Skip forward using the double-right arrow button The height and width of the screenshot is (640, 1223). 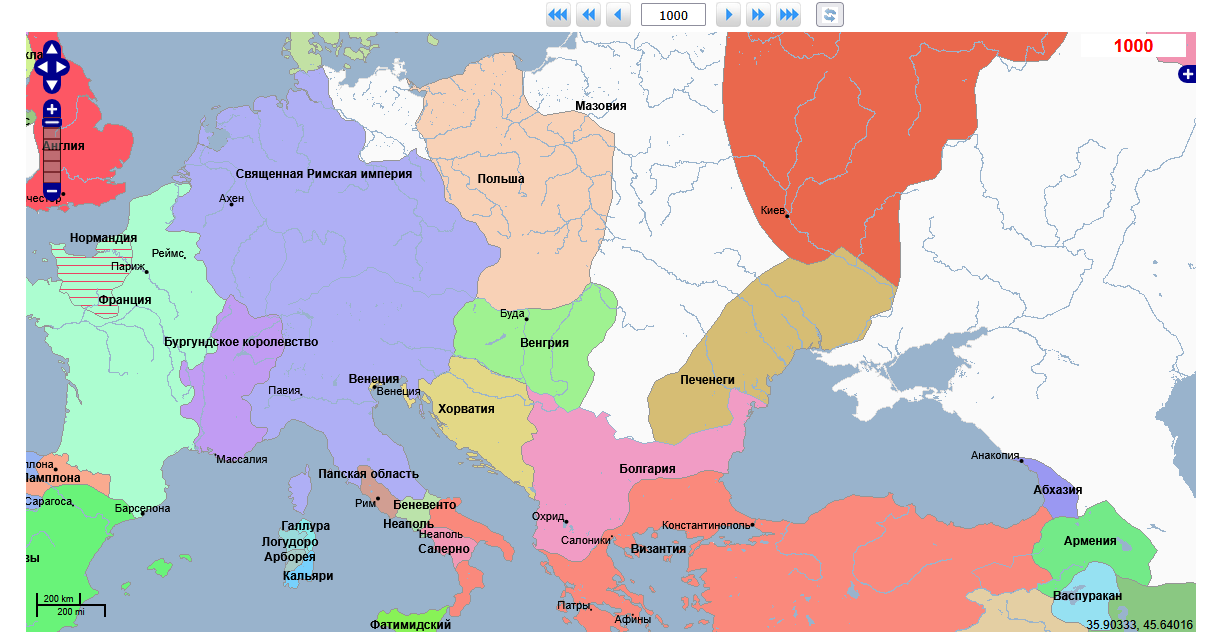pyautogui.click(x=759, y=15)
